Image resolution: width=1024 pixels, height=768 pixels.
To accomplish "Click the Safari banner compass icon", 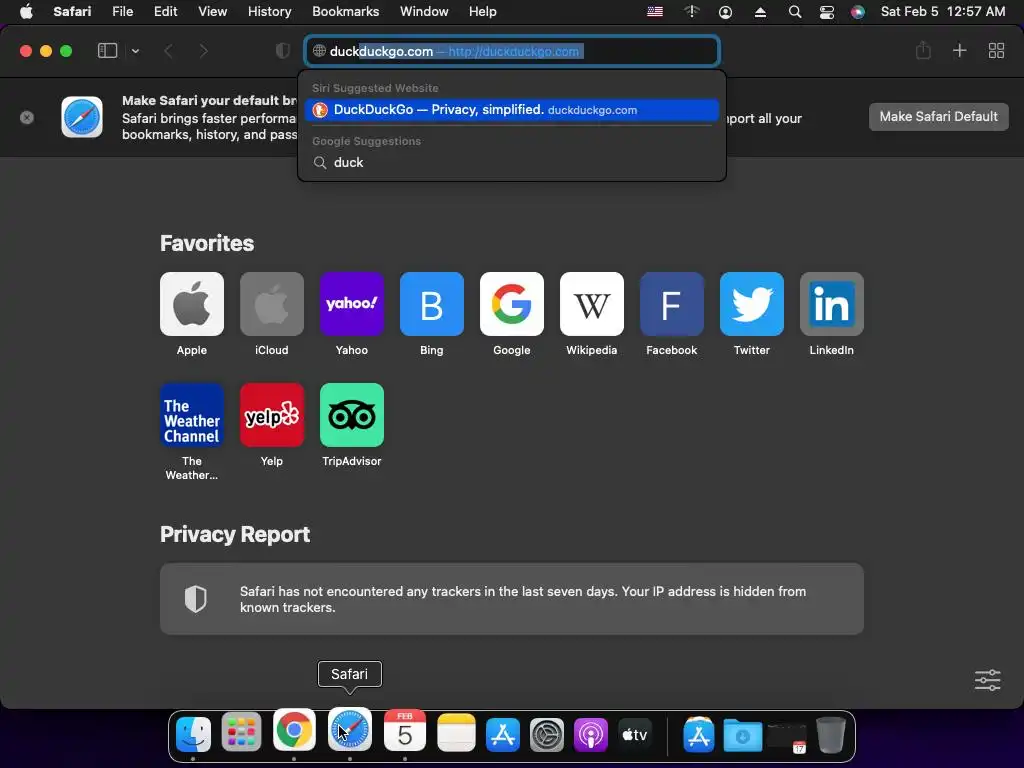I will point(82,117).
